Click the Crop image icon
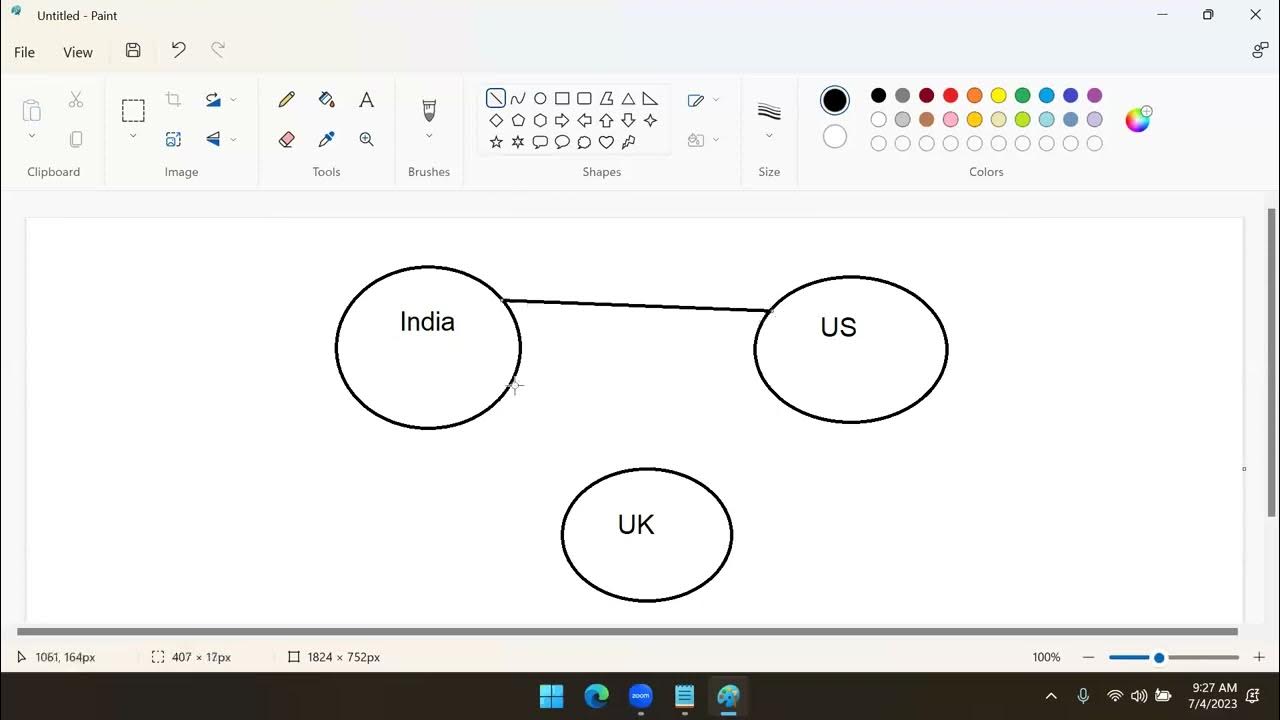1280x720 pixels. 173,99
